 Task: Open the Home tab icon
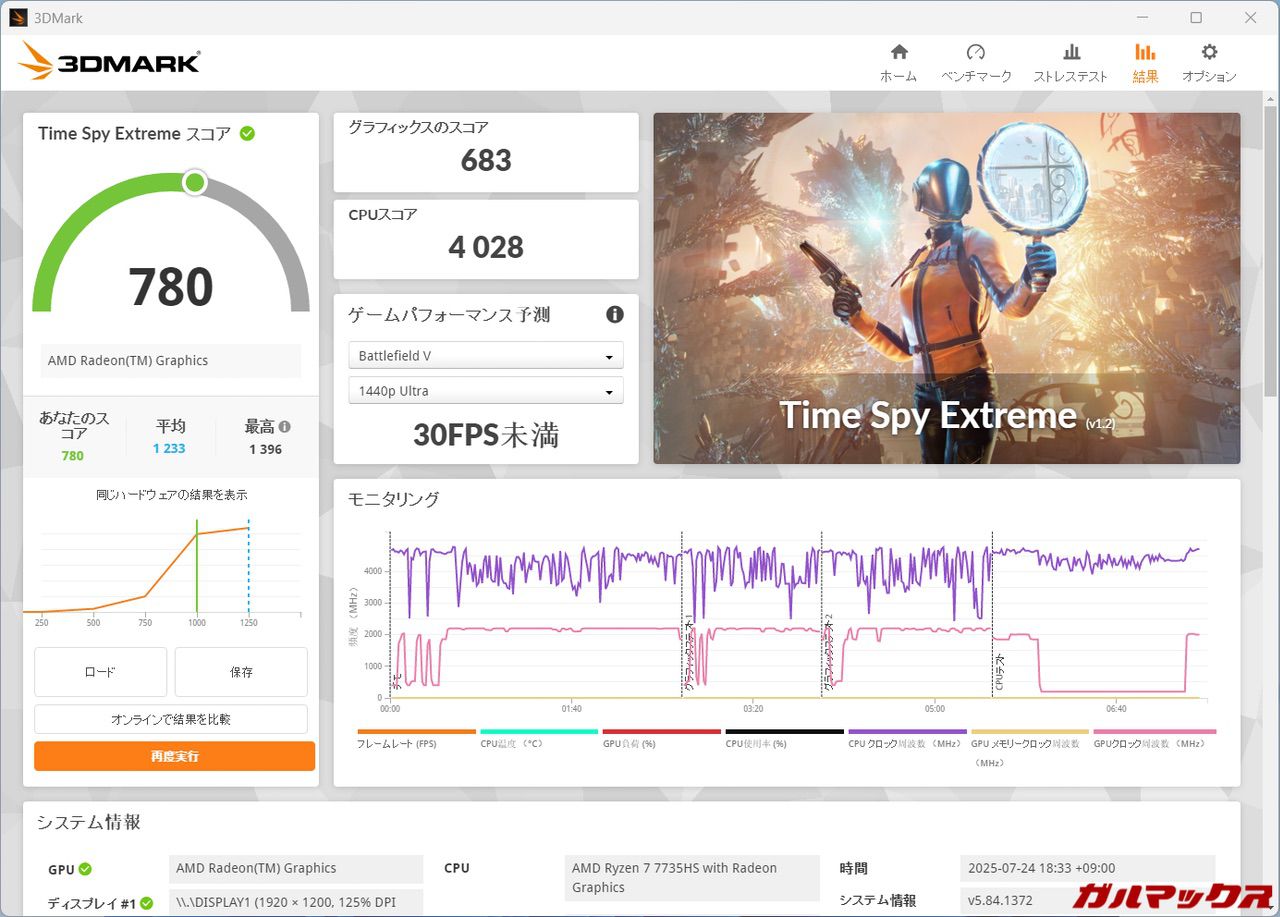pyautogui.click(x=898, y=53)
